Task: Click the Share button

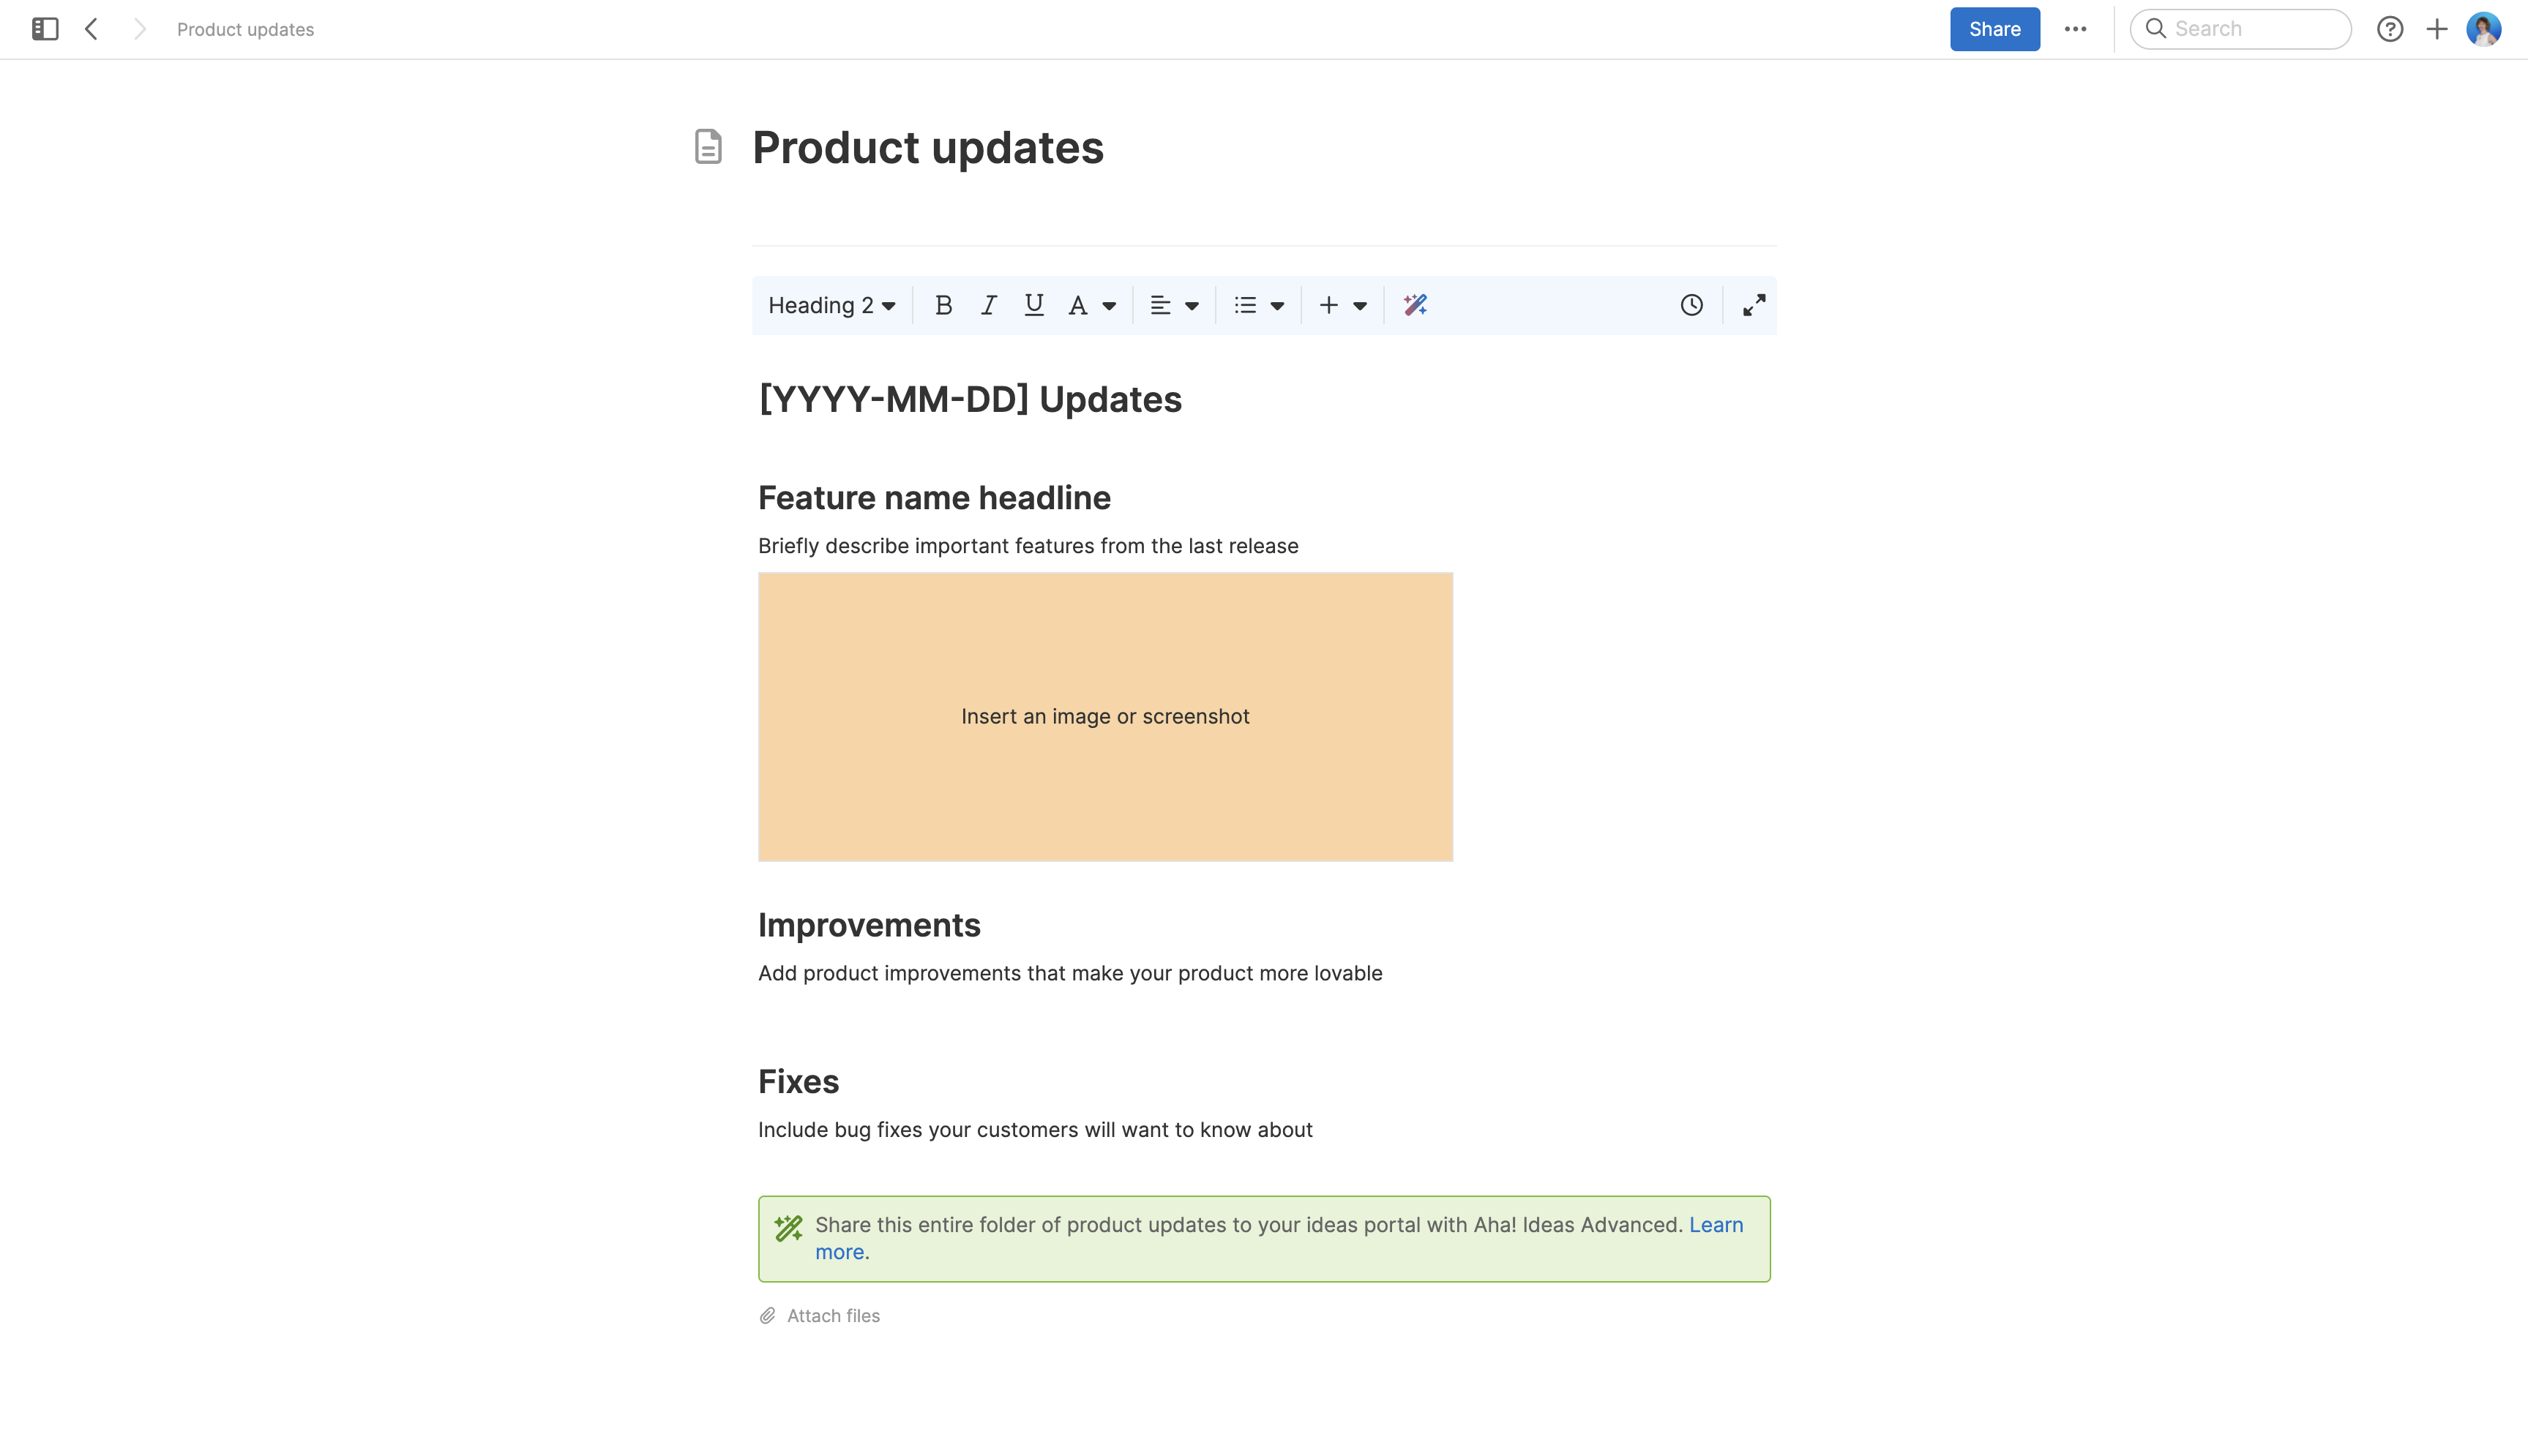Action: click(1994, 29)
